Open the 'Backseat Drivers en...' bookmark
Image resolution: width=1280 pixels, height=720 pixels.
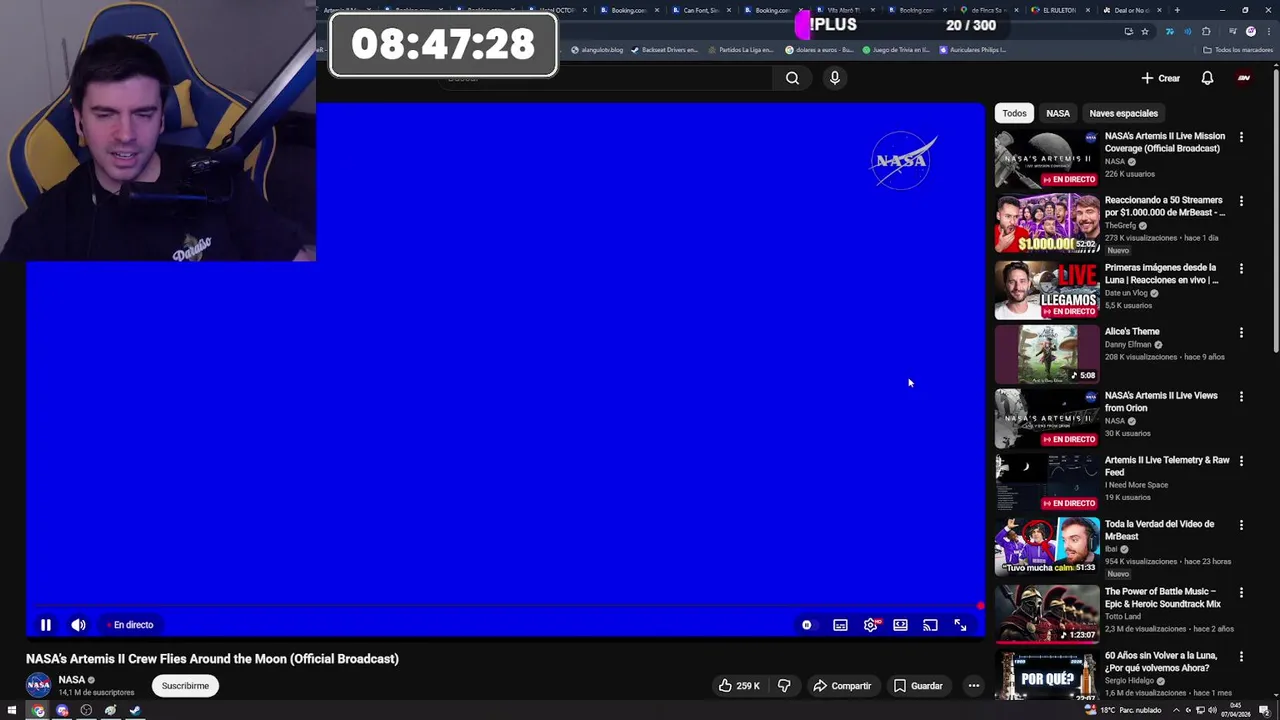665,50
